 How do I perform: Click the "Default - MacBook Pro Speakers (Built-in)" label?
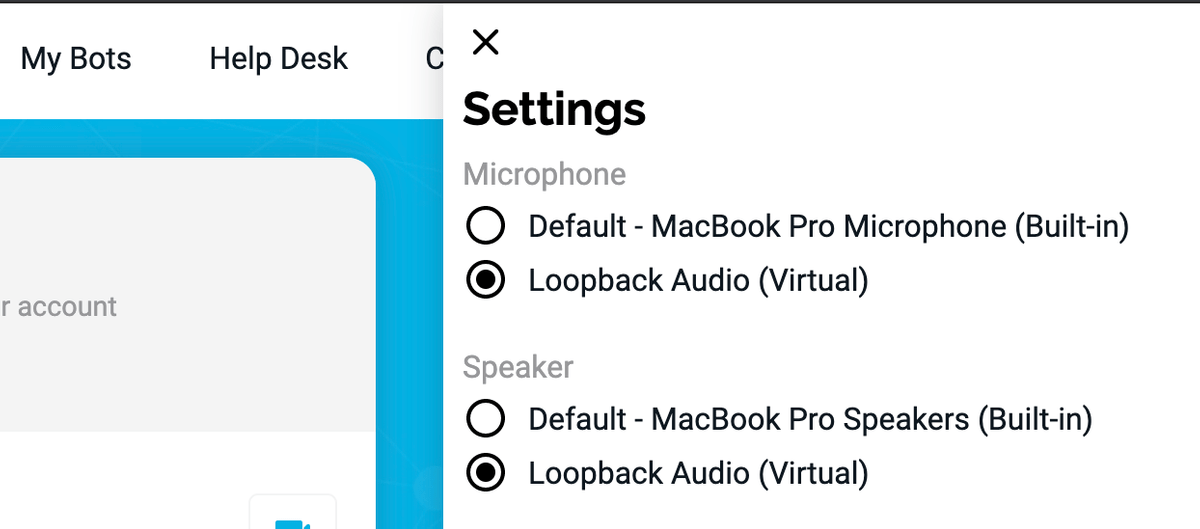point(810,419)
